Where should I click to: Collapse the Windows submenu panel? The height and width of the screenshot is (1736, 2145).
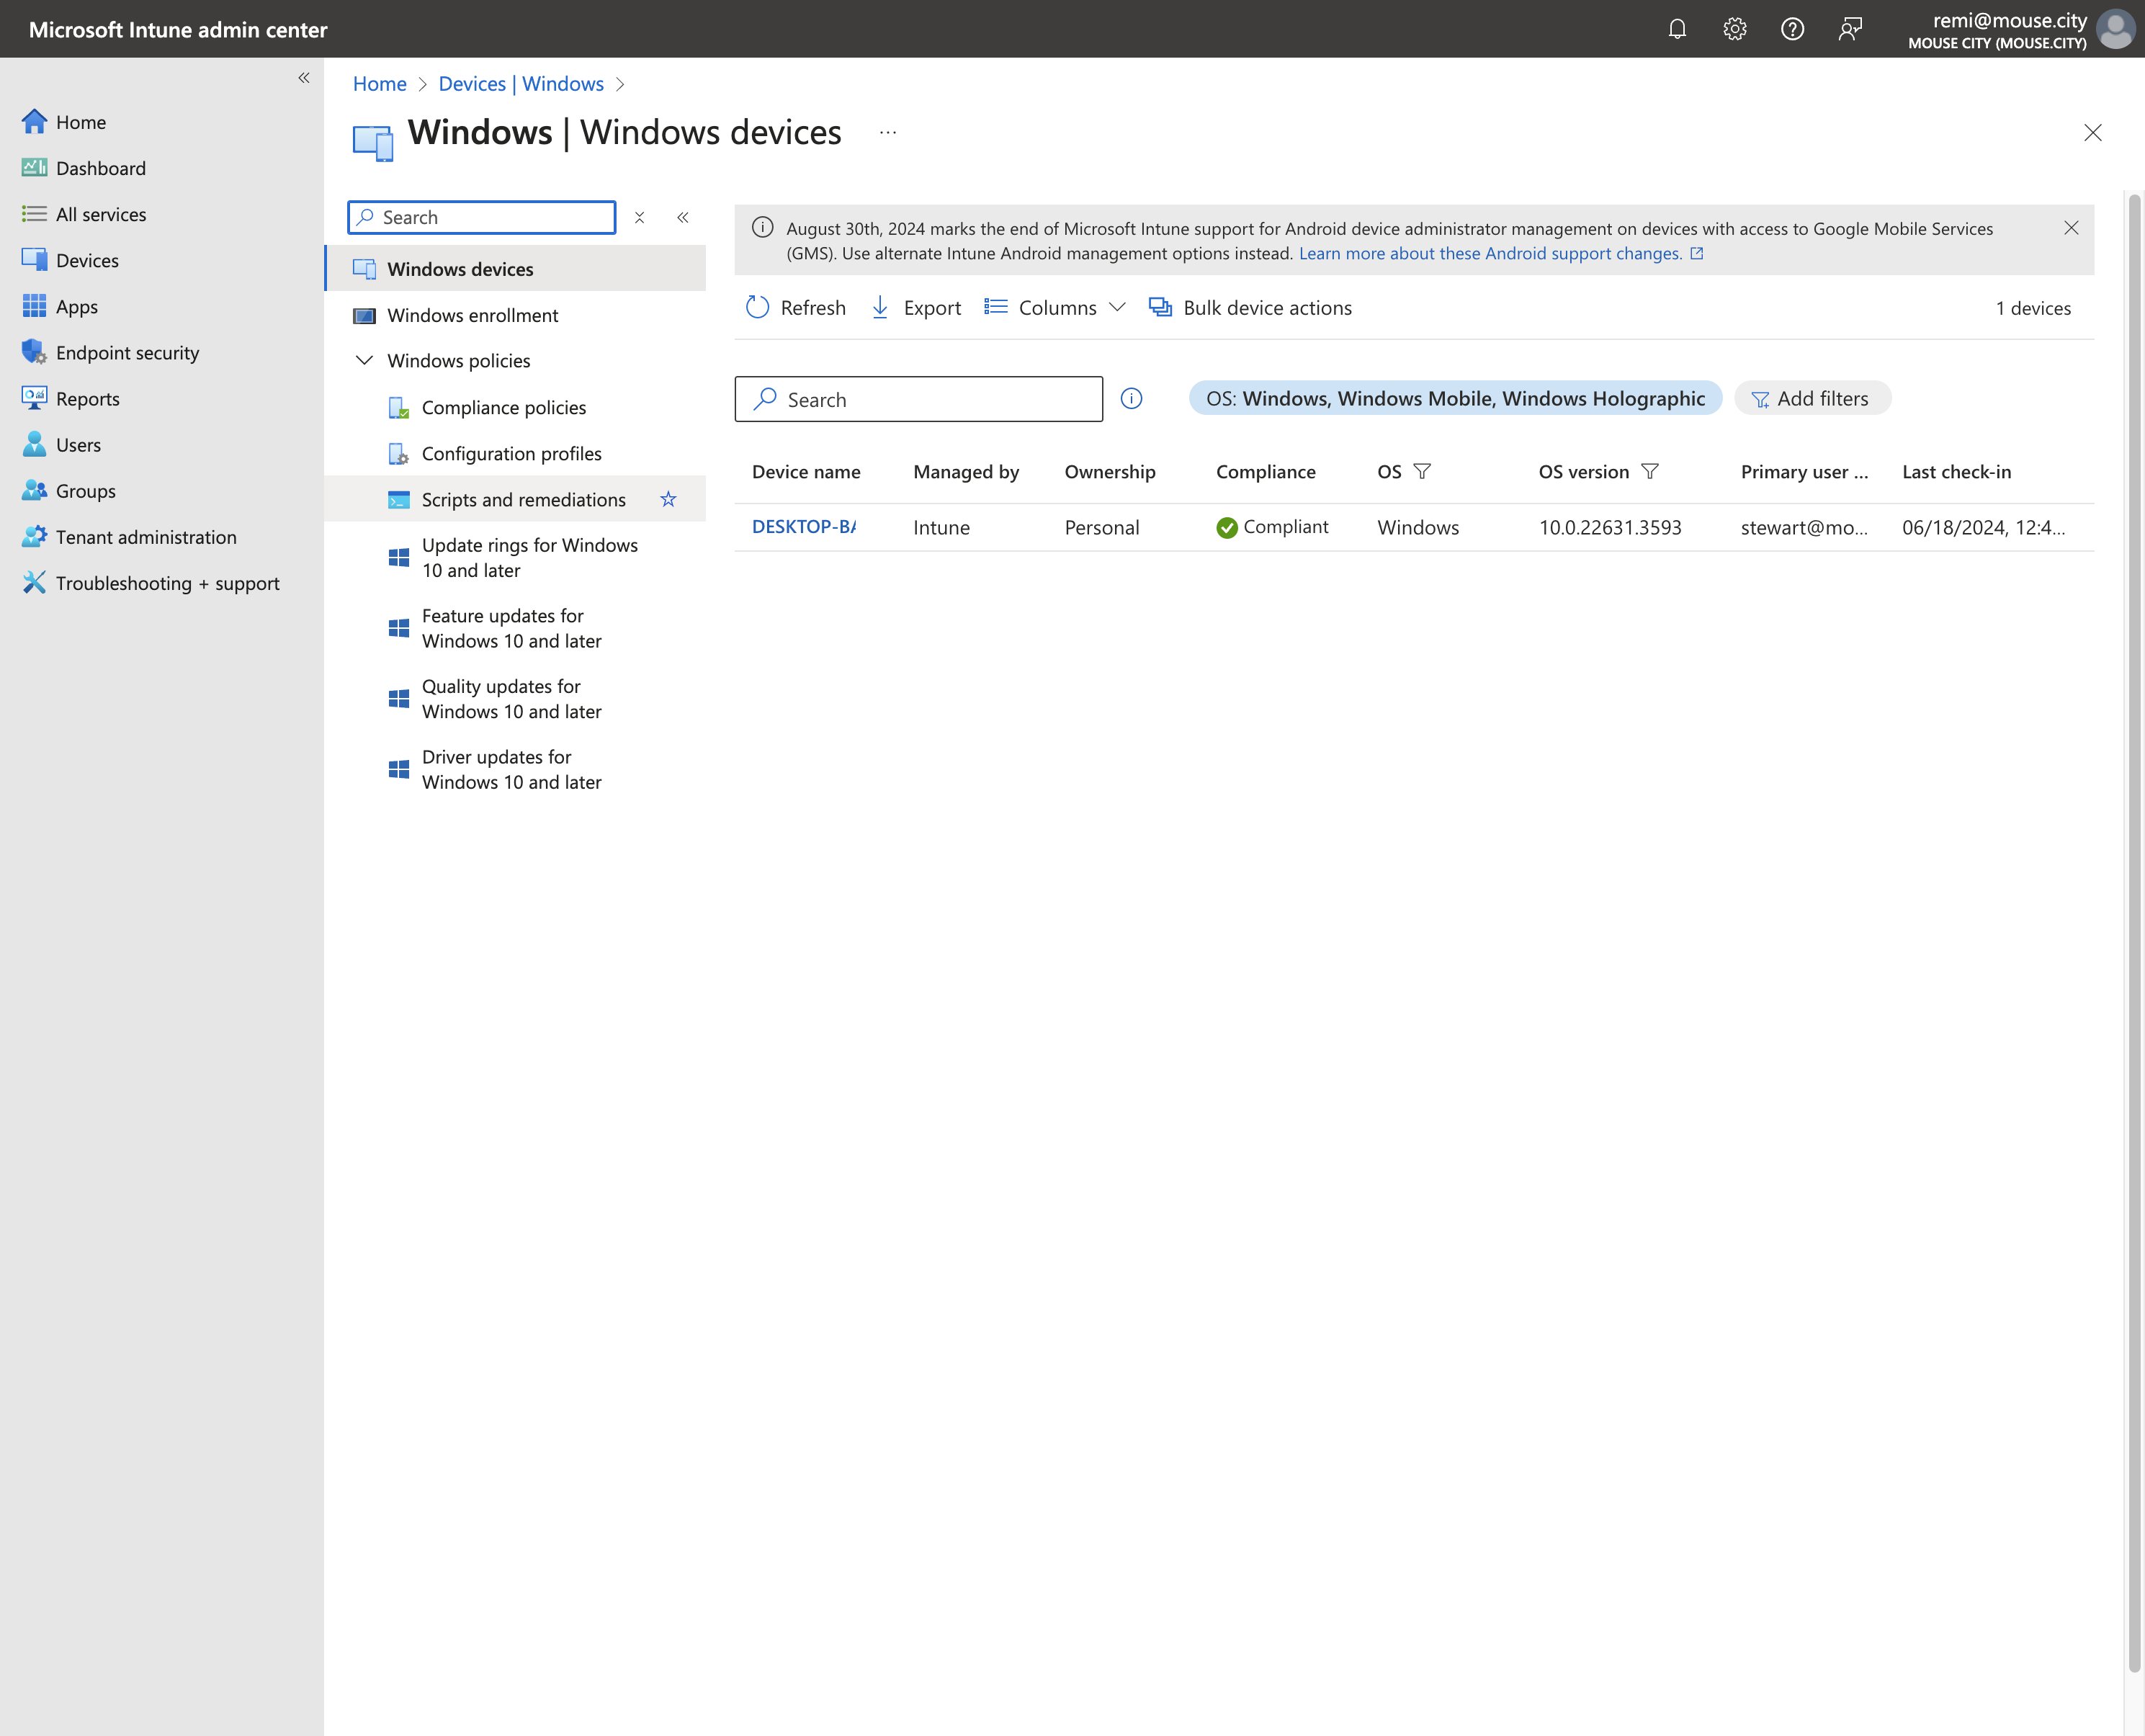tap(683, 217)
